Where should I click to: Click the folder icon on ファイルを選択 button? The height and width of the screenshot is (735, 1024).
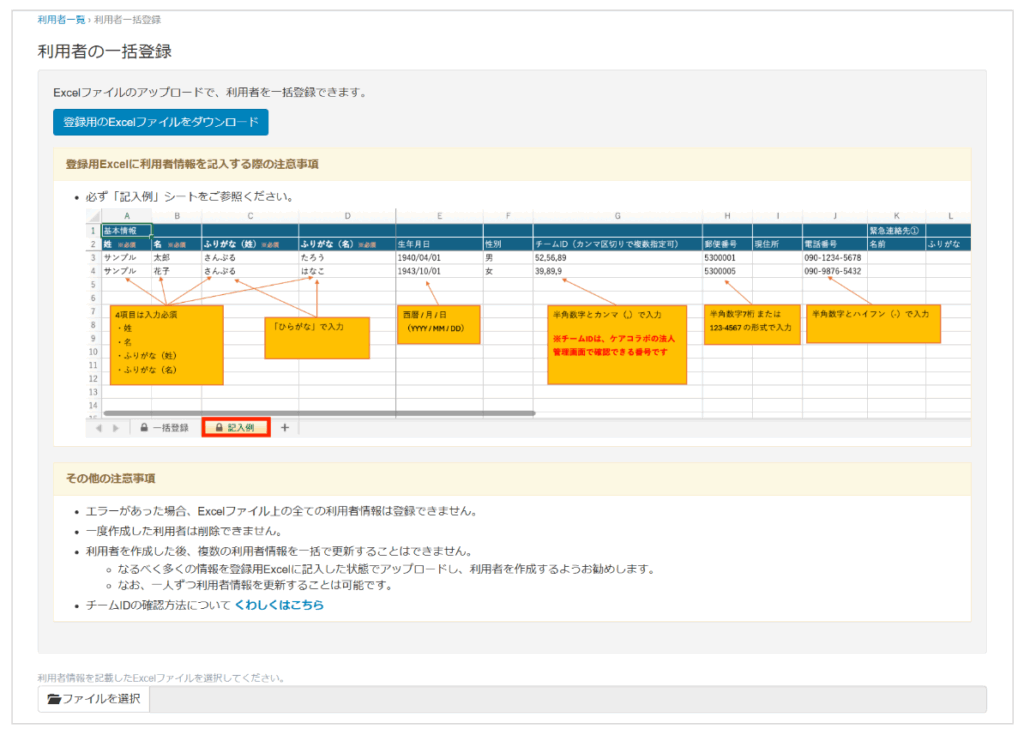pyautogui.click(x=54, y=697)
